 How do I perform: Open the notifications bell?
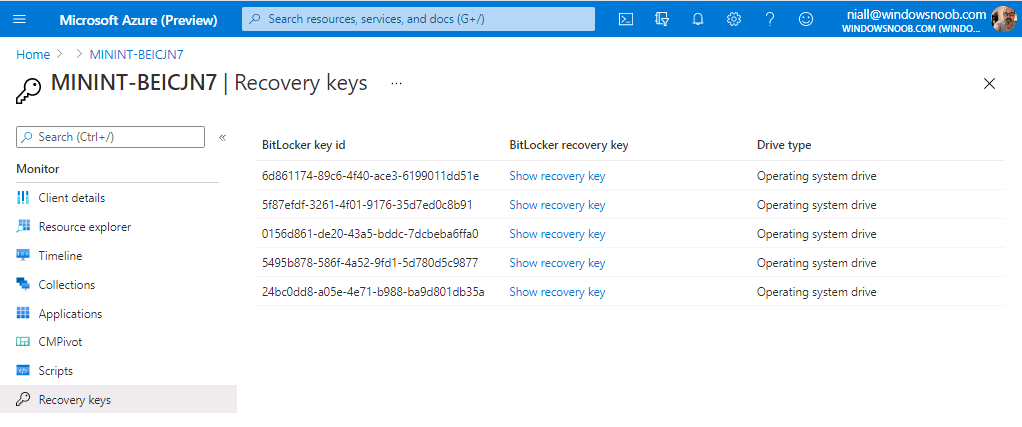(x=698, y=19)
